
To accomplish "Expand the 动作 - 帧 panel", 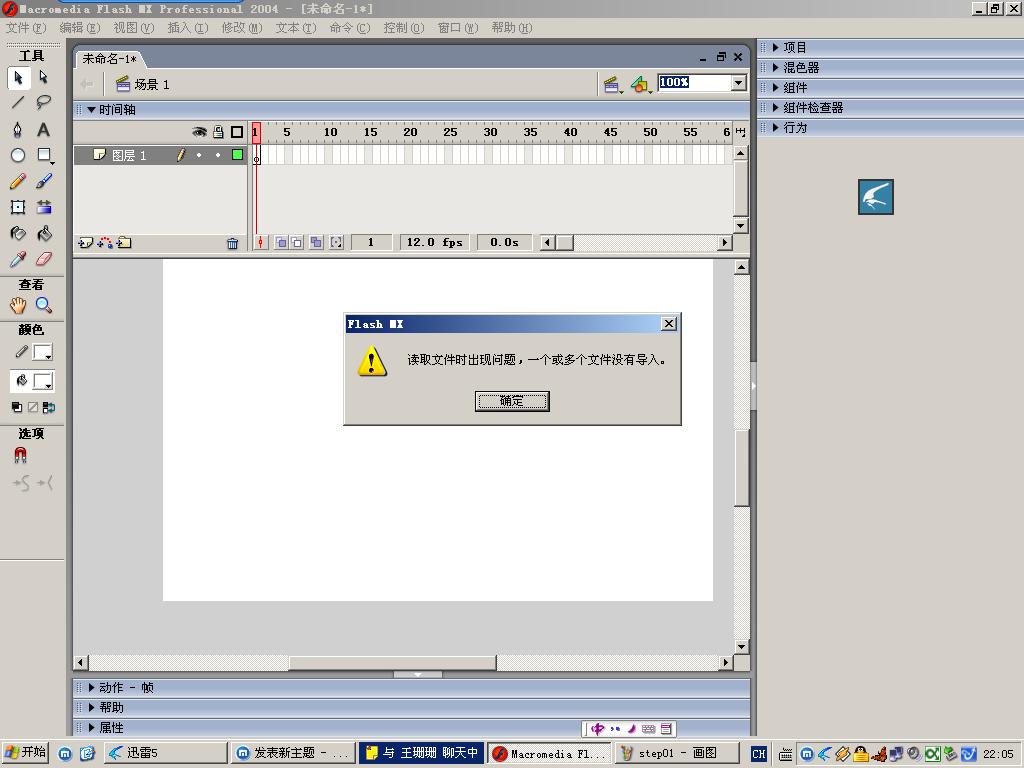I will click(x=91, y=688).
